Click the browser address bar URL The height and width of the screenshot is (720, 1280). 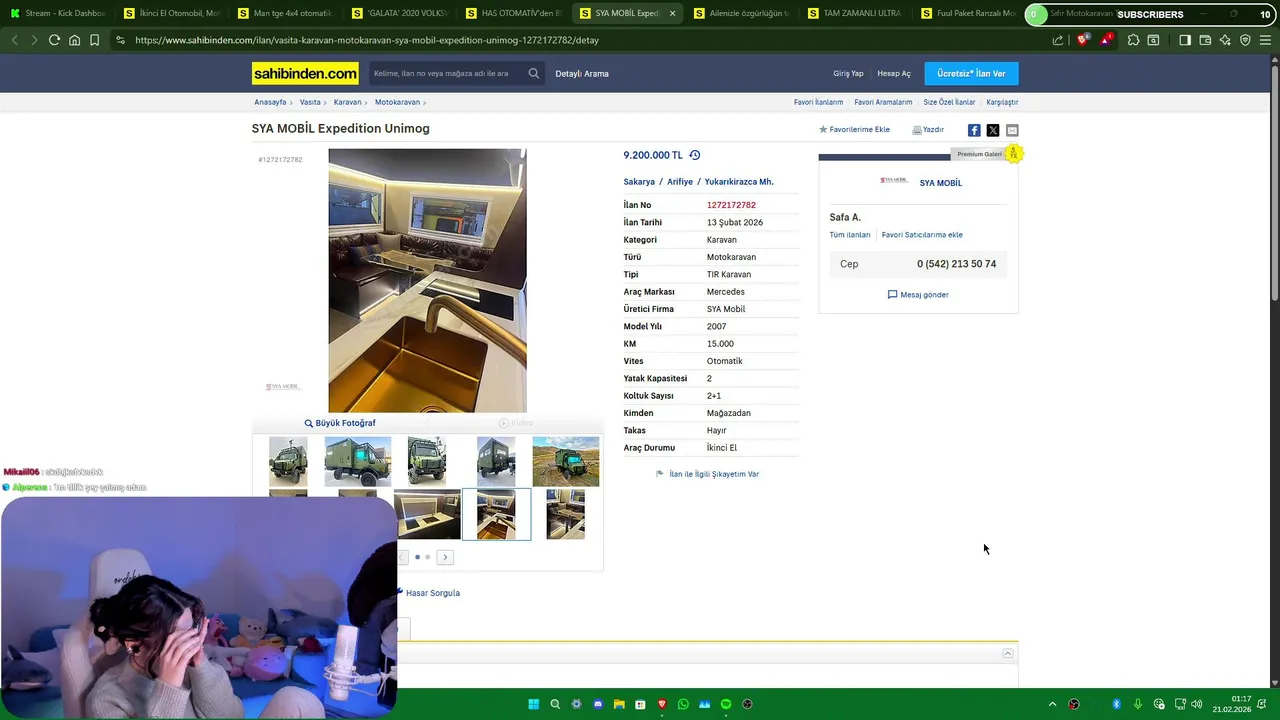(367, 40)
